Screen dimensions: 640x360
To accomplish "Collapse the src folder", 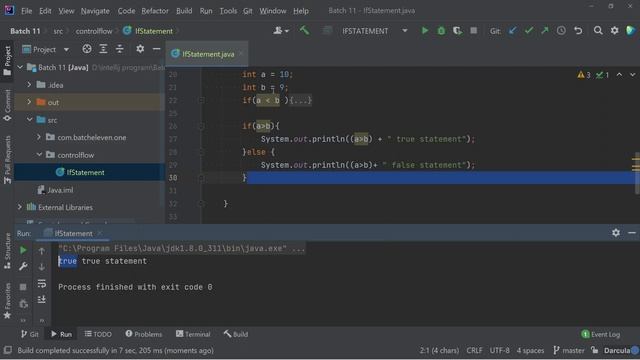I will click(x=29, y=120).
